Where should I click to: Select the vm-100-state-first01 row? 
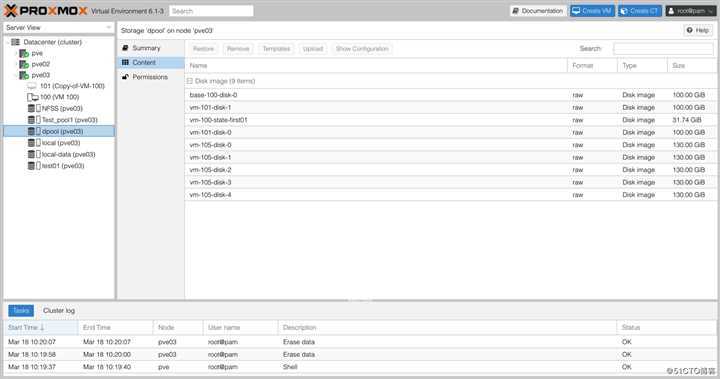(x=451, y=120)
